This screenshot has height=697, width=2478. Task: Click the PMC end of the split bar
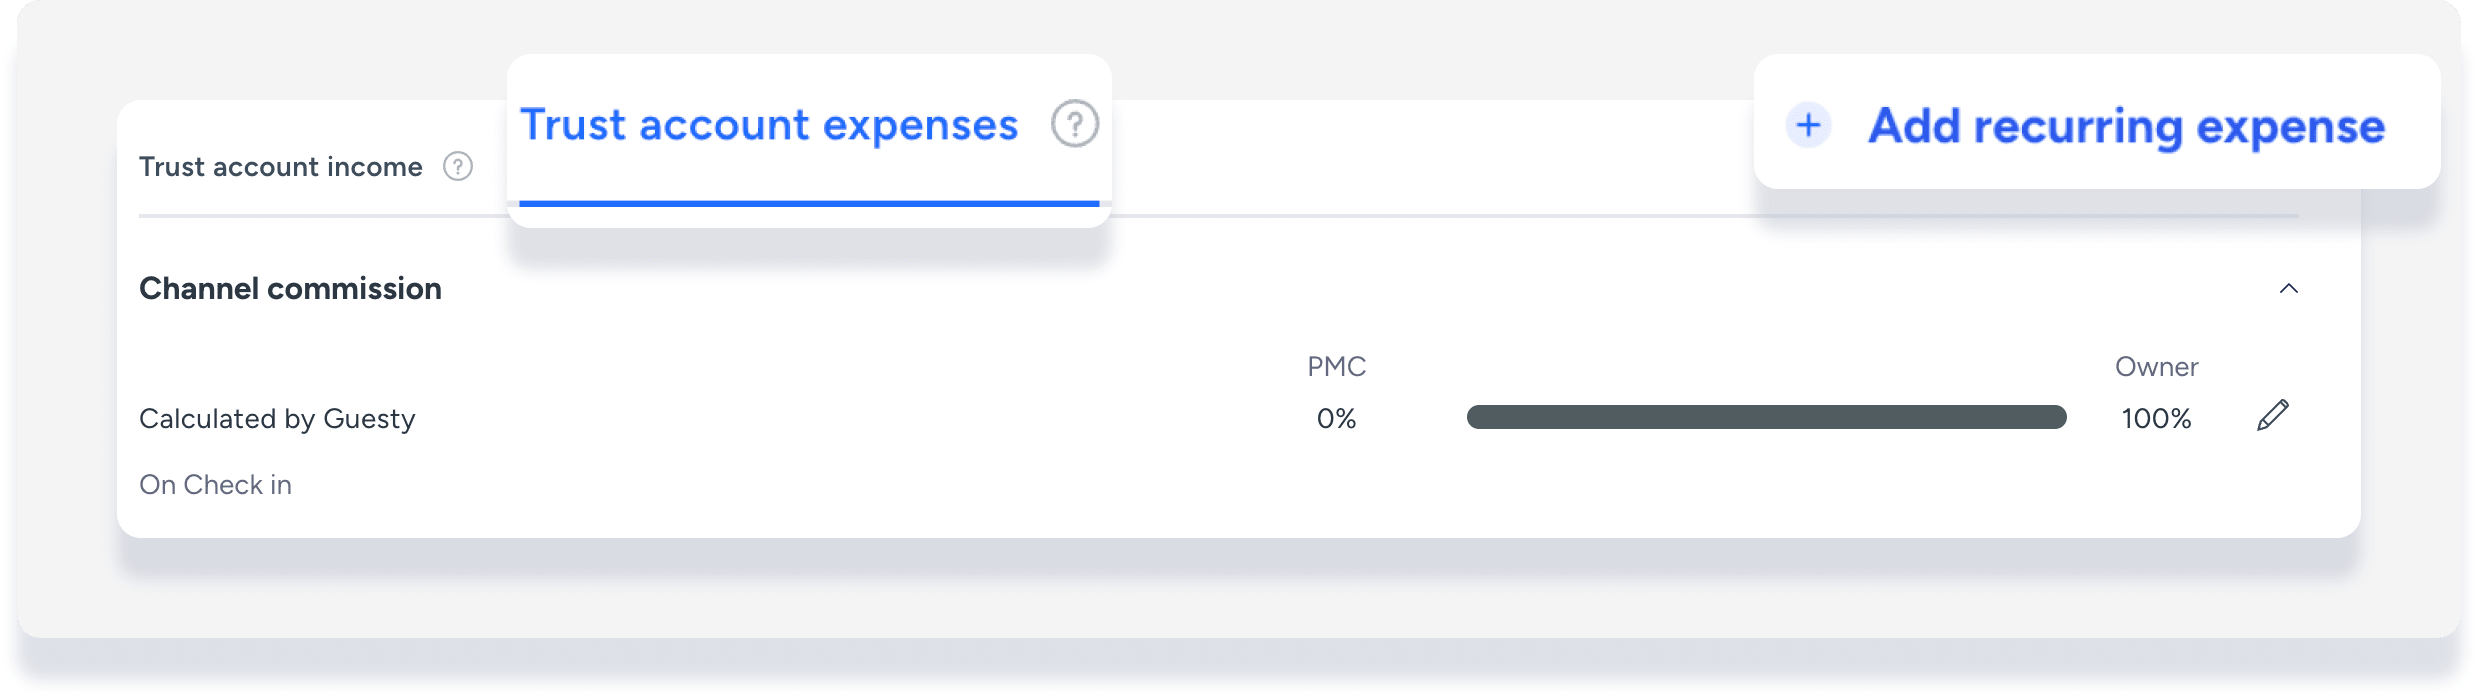[1480, 417]
